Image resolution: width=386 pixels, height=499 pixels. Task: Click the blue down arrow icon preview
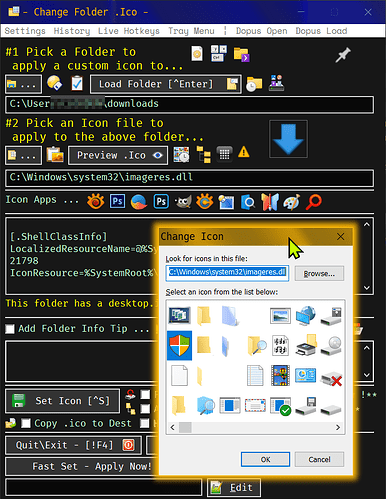(289, 139)
